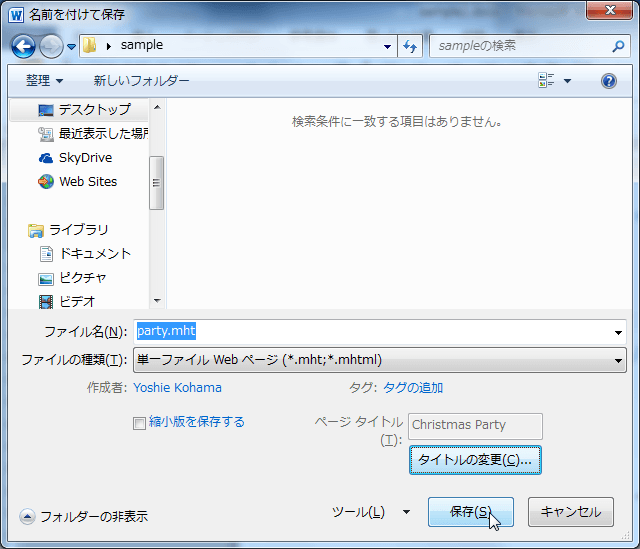Click the navigation pane scroll down arrow
640x549 pixels.
(x=157, y=301)
